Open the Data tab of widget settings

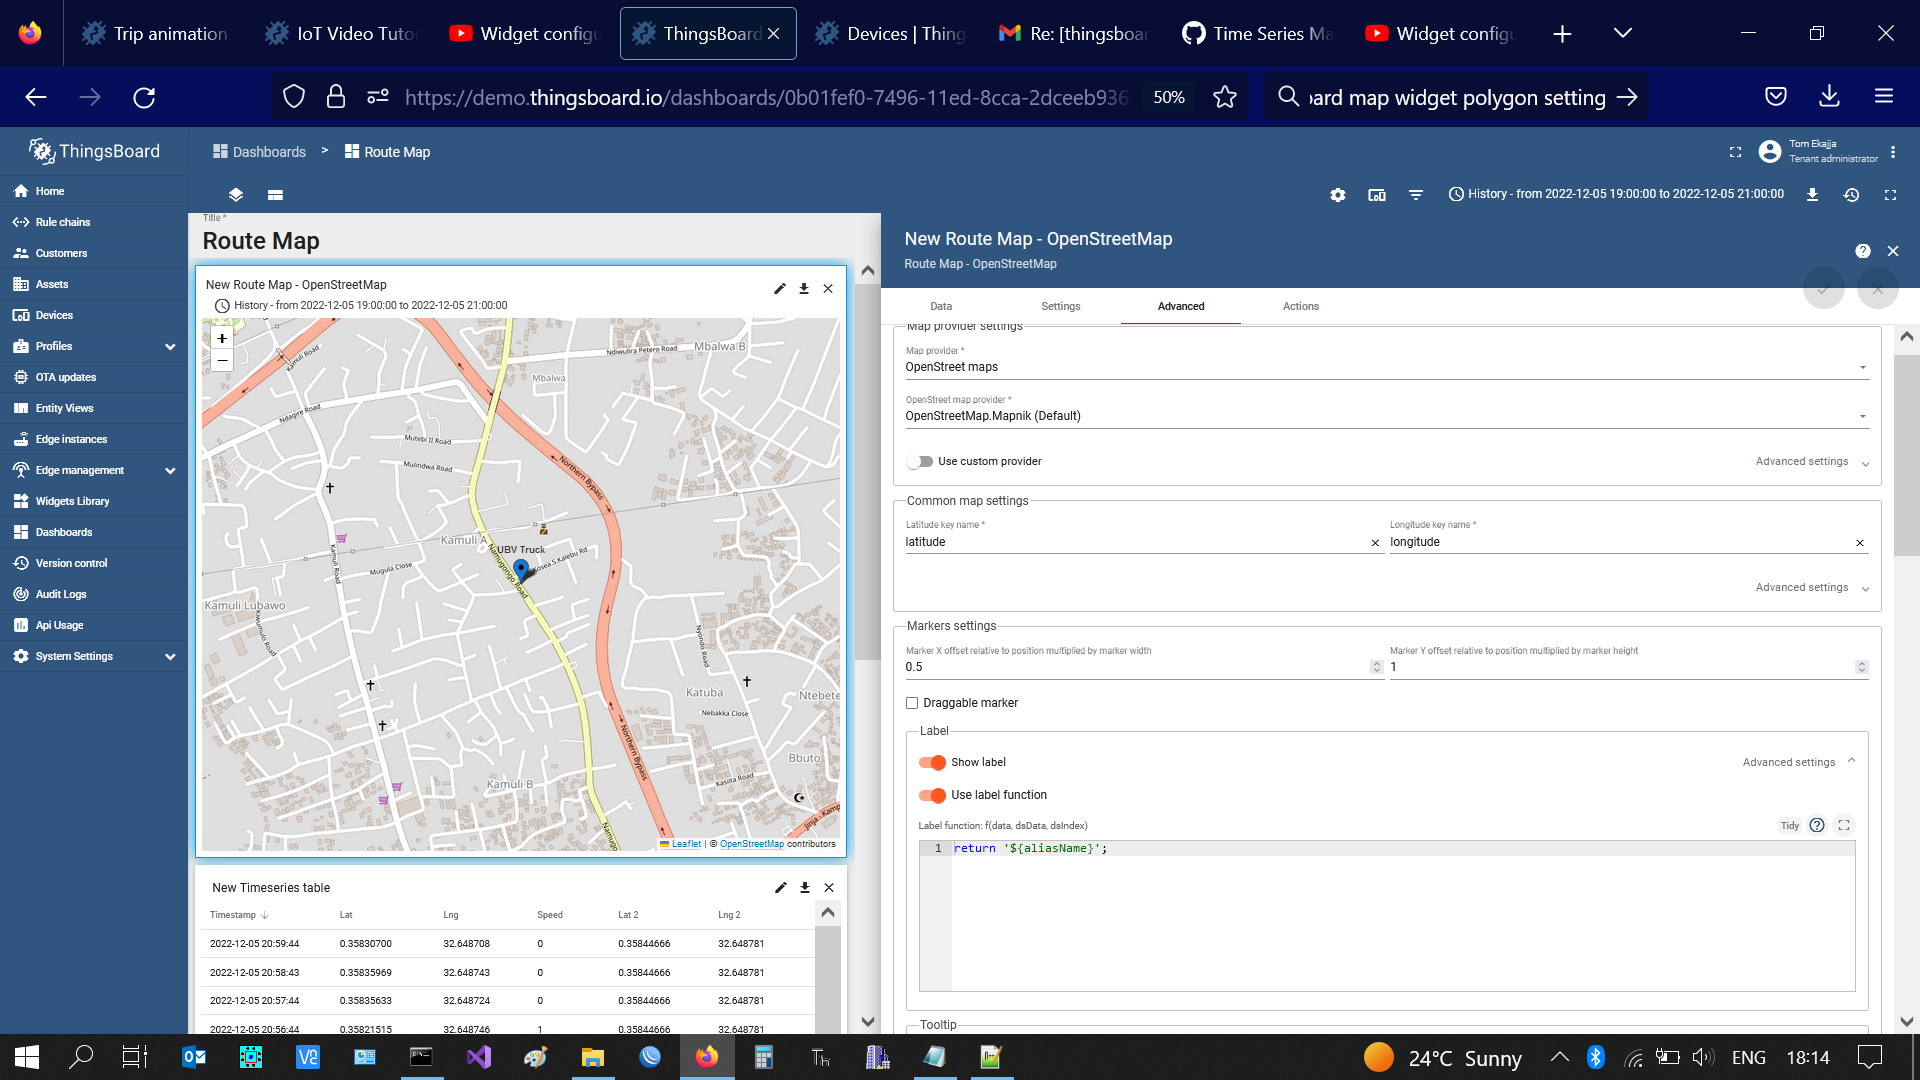point(941,306)
